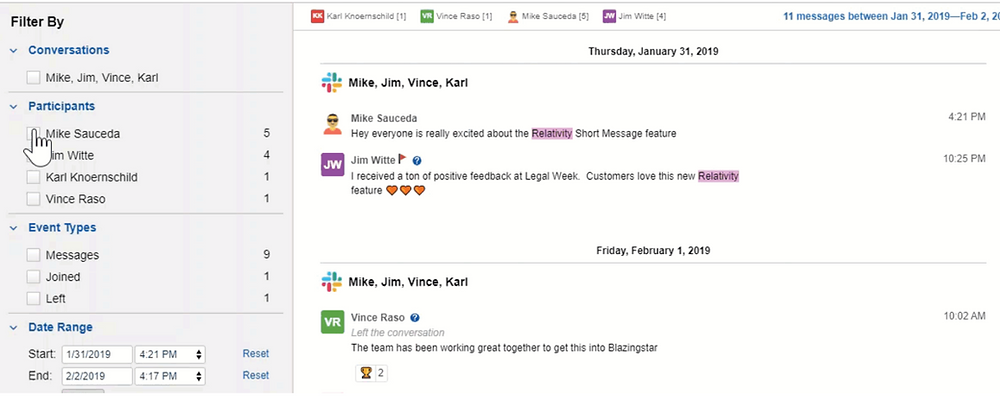This screenshot has width=1000, height=410.
Task: Click the help icon next to Jim Witte
Action: click(x=417, y=159)
